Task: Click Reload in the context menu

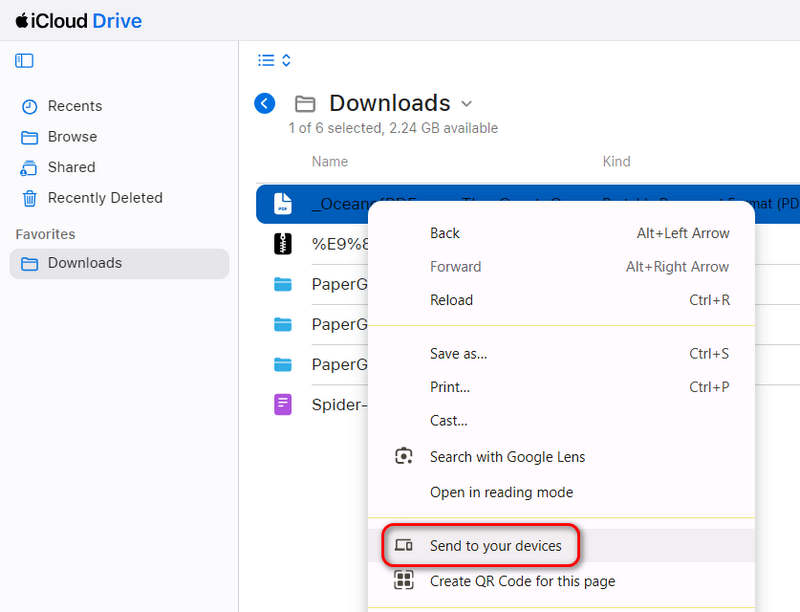Action: point(451,300)
